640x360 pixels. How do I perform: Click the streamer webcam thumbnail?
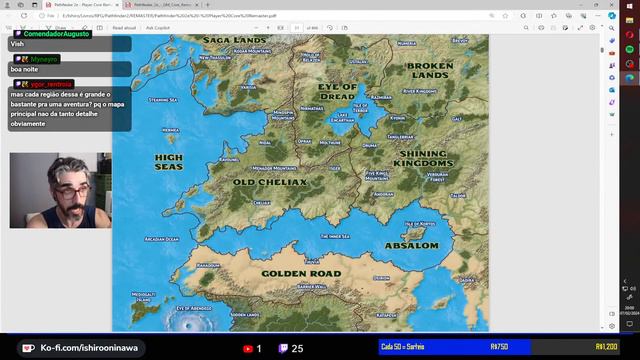pyautogui.click(x=60, y=190)
